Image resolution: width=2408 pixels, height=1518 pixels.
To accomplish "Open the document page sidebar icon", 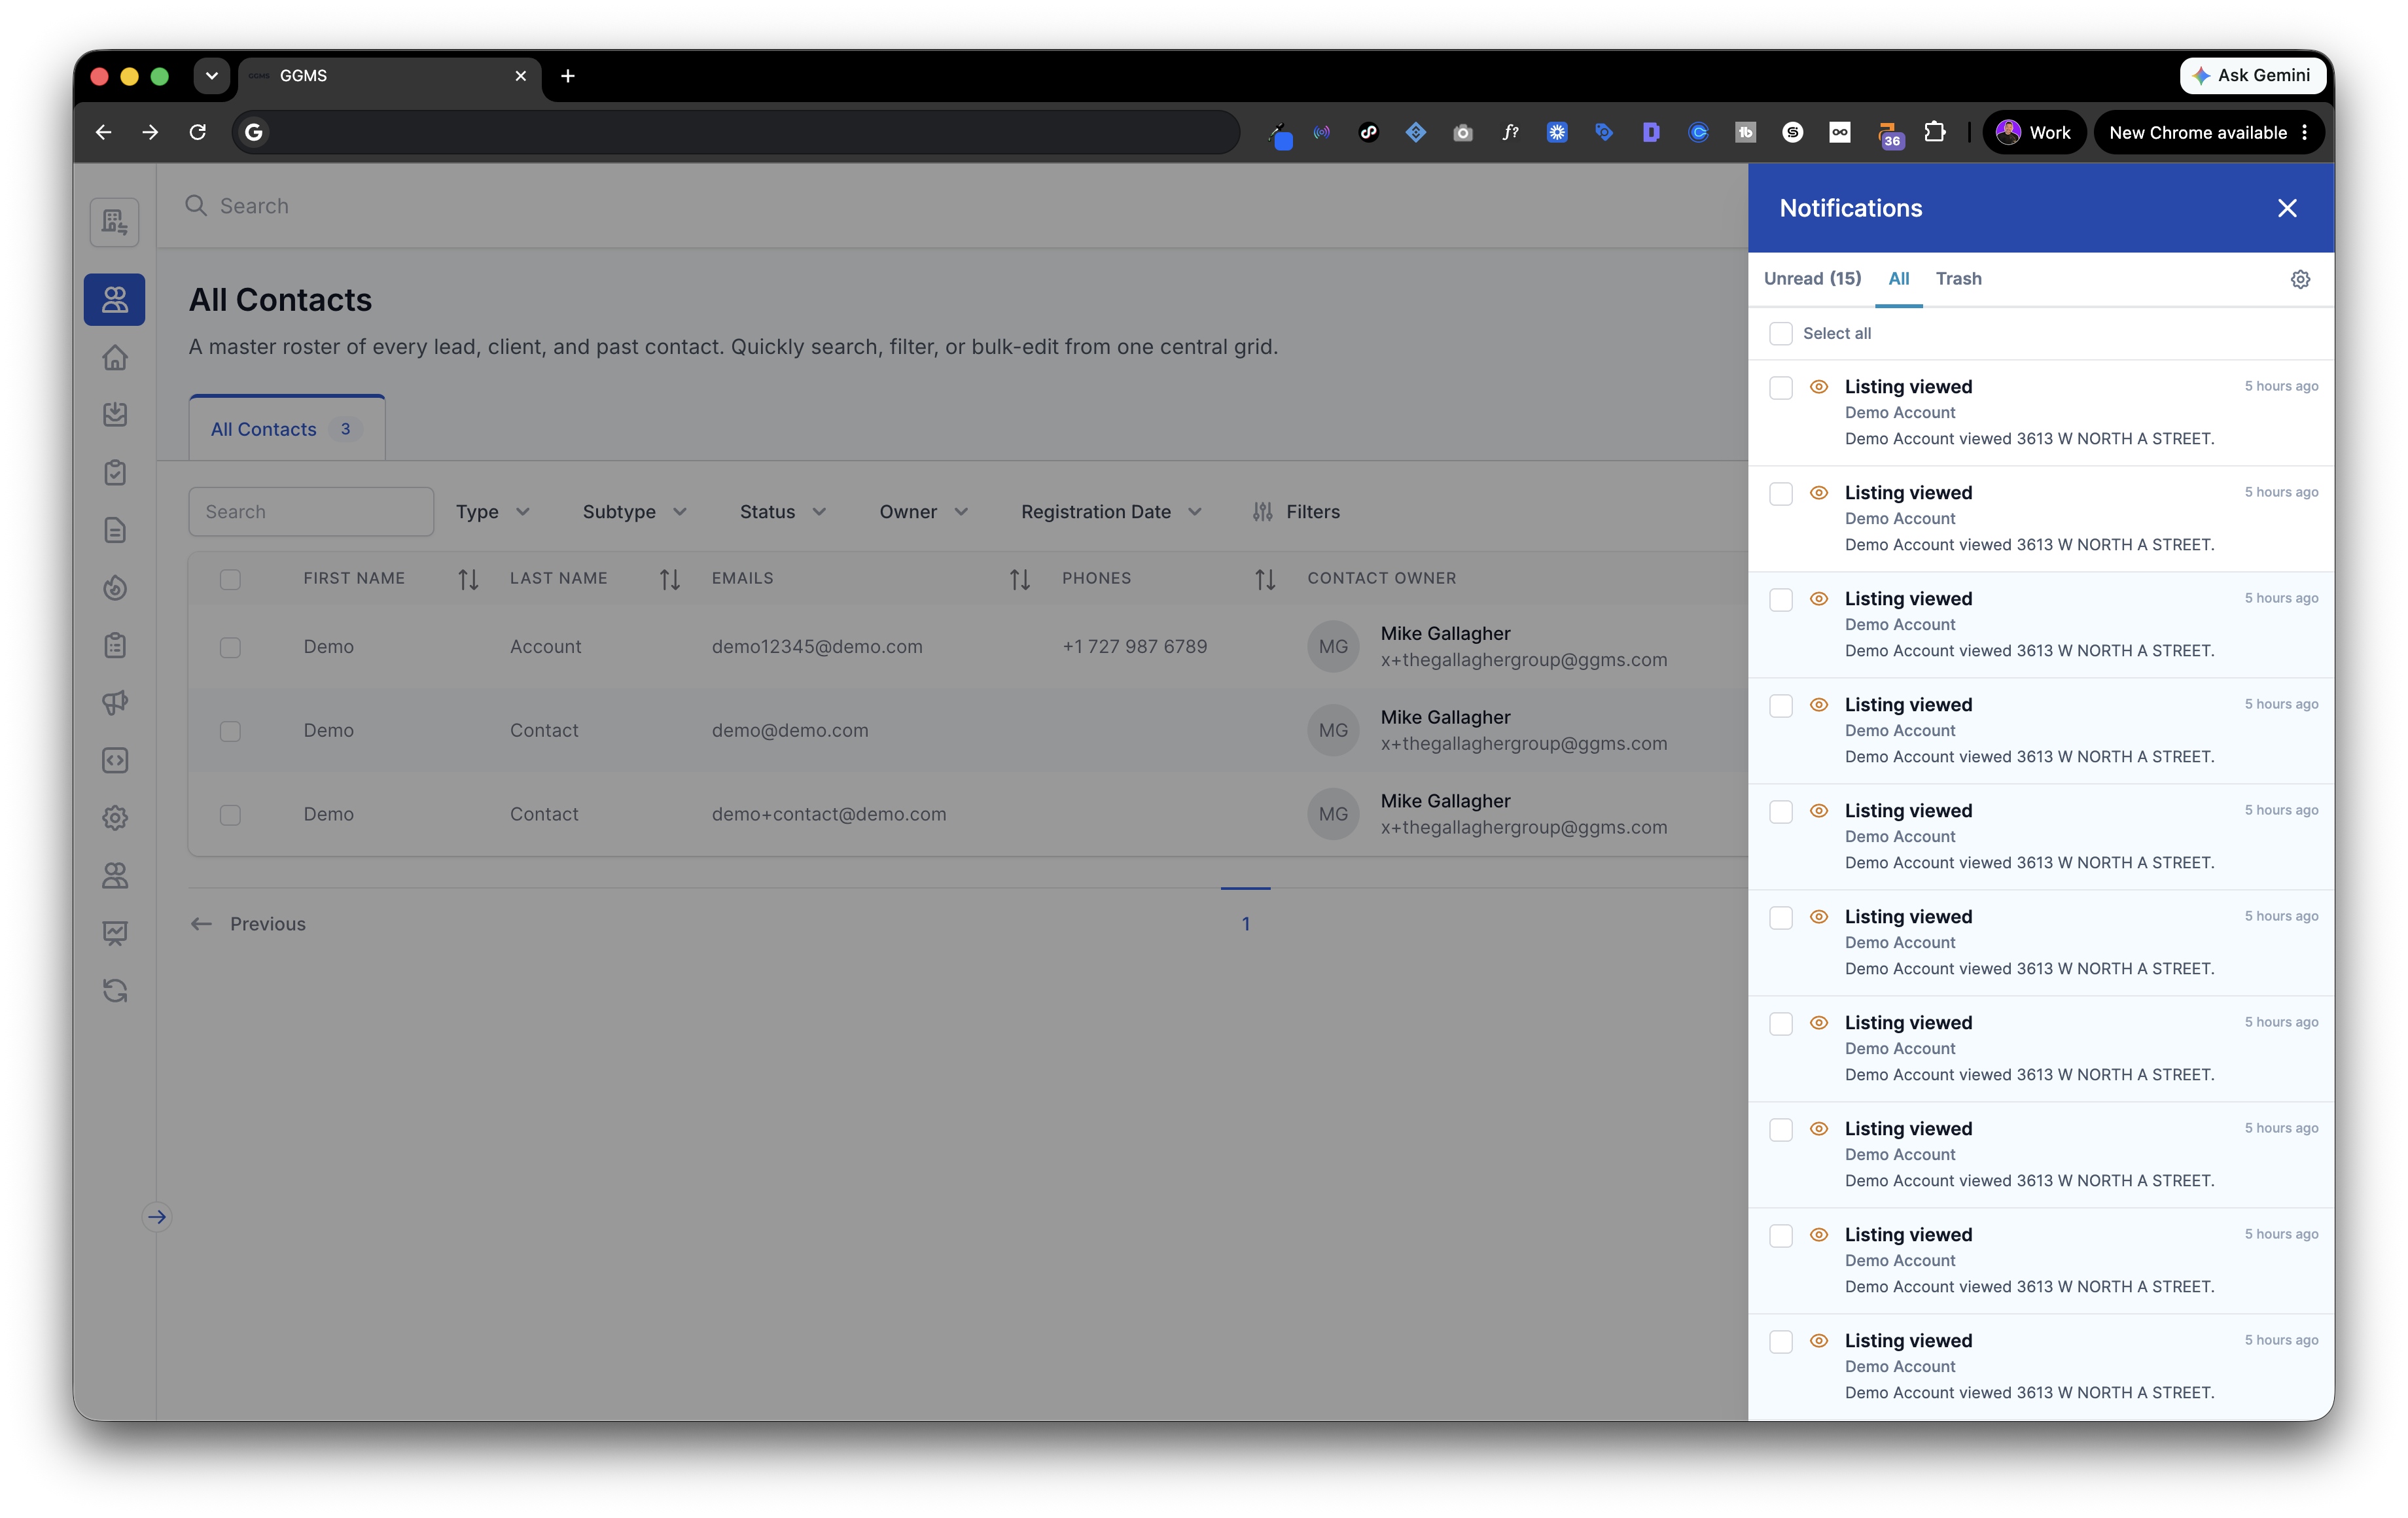I will pyautogui.click(x=115, y=530).
